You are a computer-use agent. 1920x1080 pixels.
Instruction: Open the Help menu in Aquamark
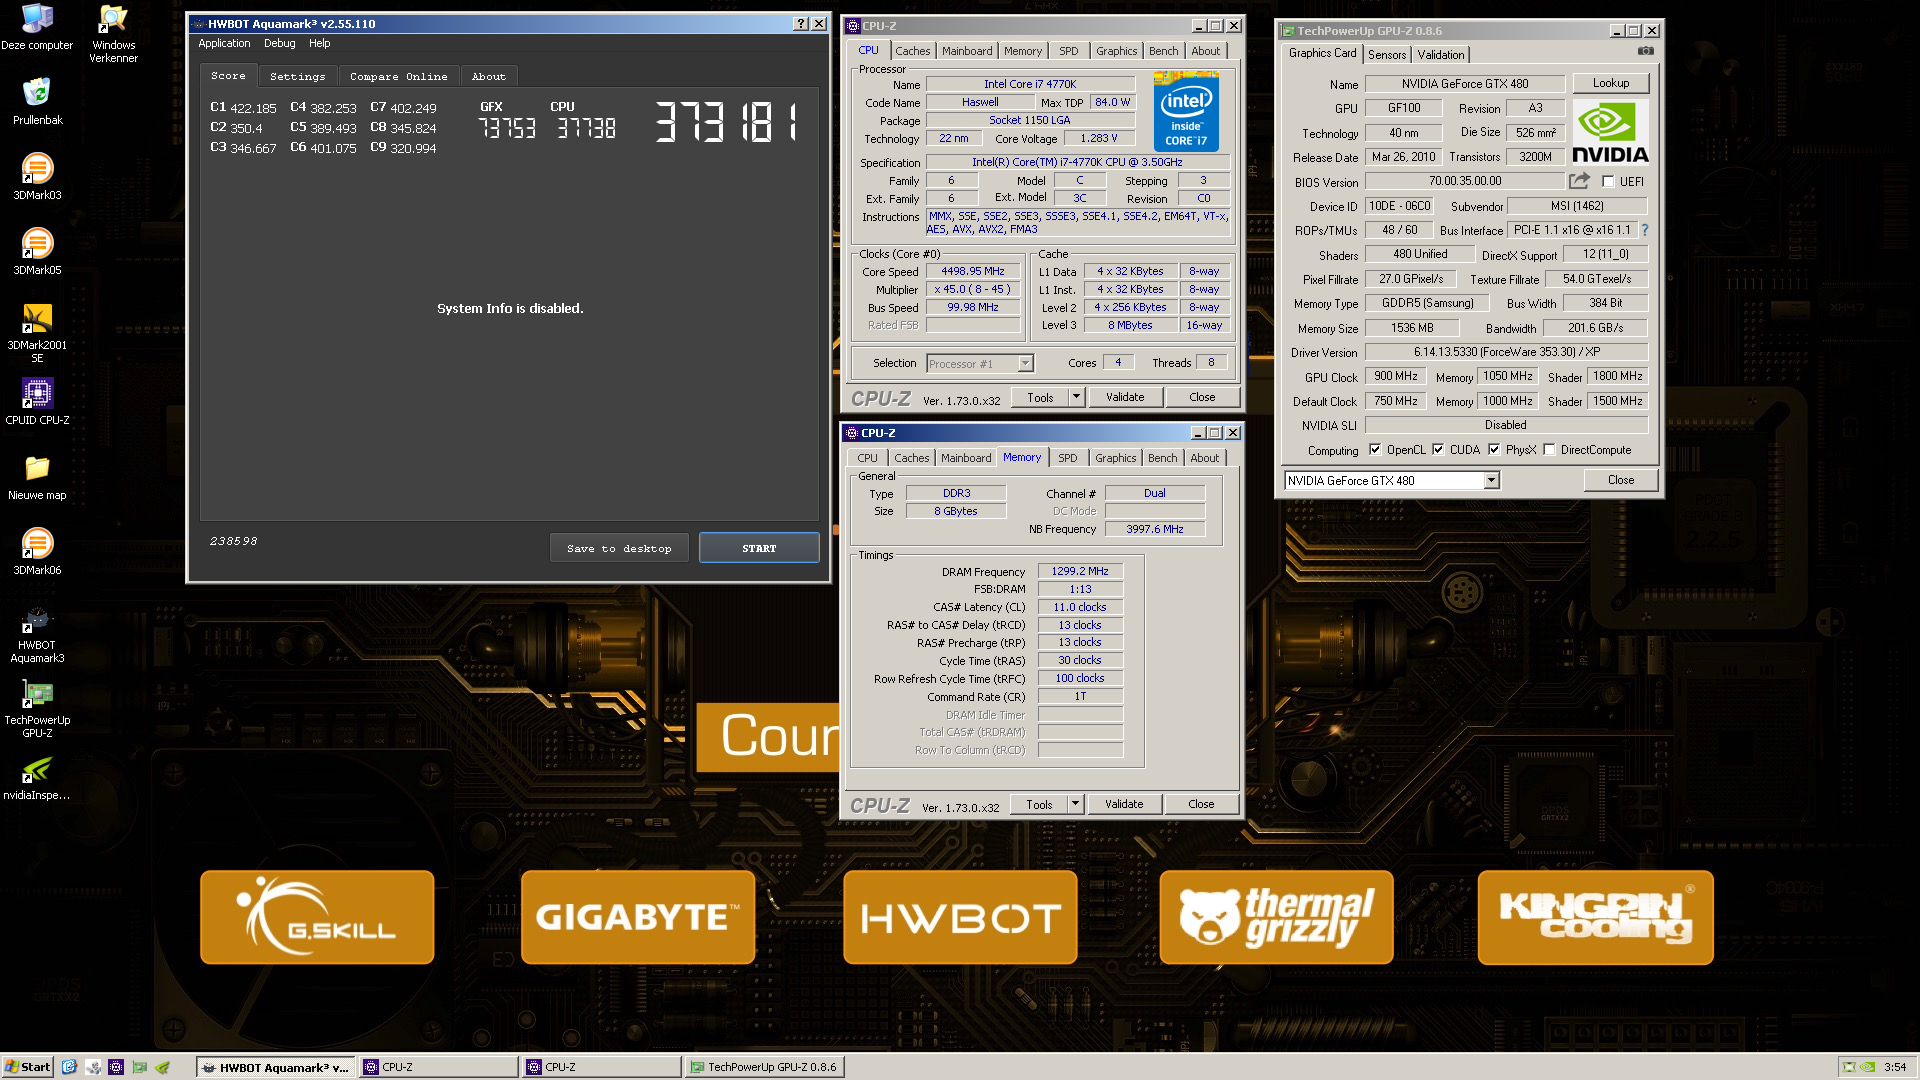tap(319, 43)
